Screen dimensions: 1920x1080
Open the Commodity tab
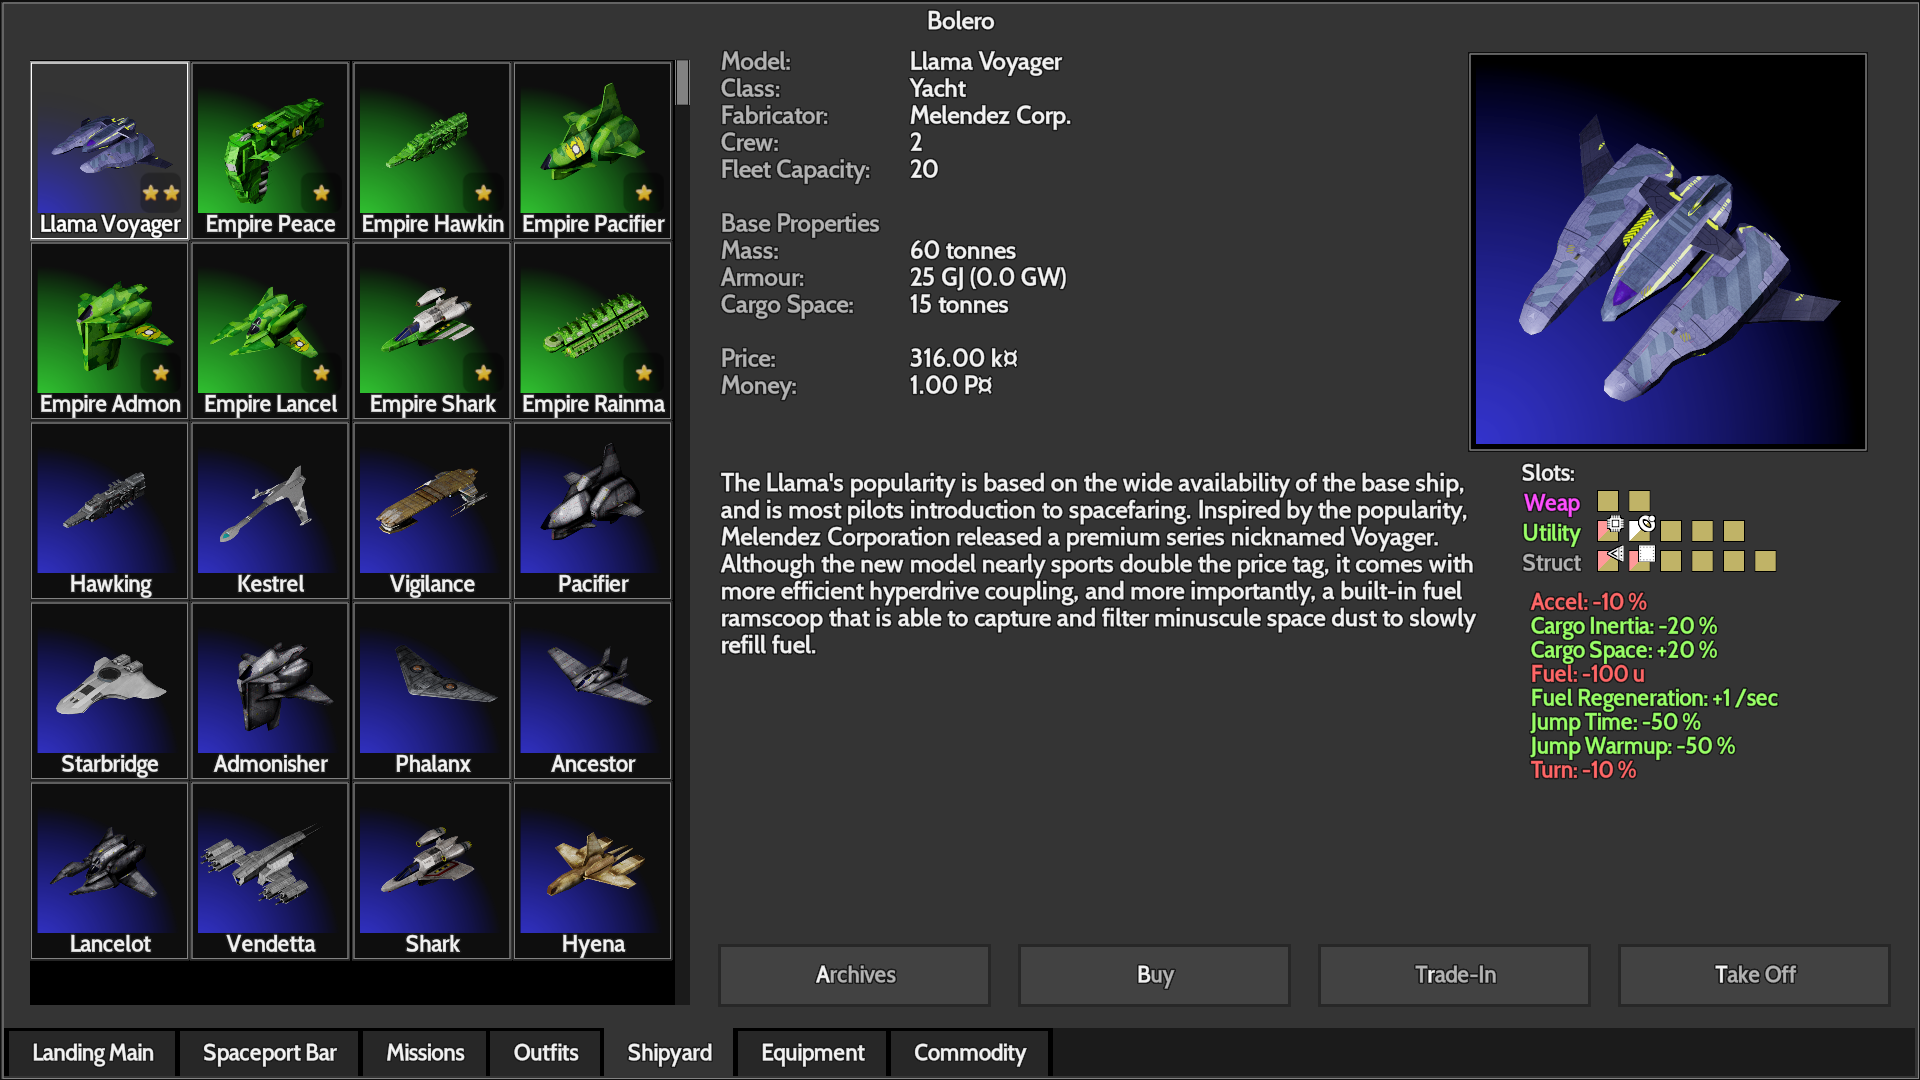point(969,1053)
